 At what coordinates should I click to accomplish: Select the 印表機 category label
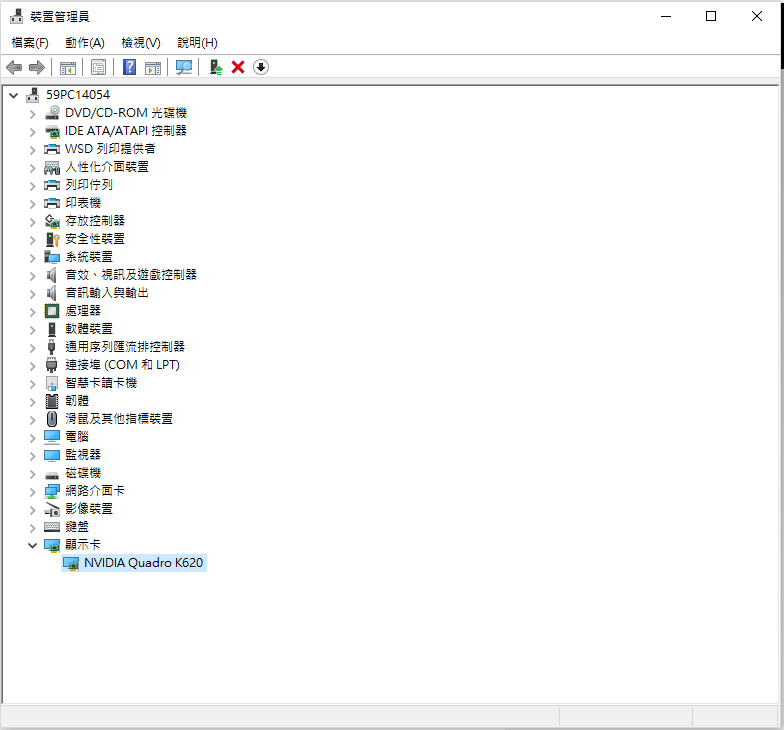[x=83, y=203]
